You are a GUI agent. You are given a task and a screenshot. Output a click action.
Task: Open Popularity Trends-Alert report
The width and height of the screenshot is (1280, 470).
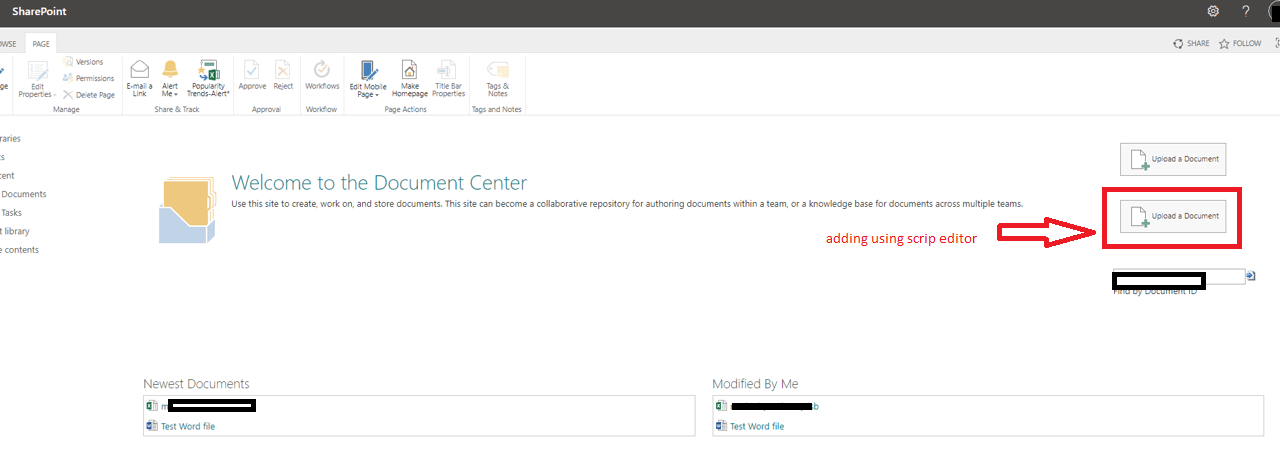[208, 78]
